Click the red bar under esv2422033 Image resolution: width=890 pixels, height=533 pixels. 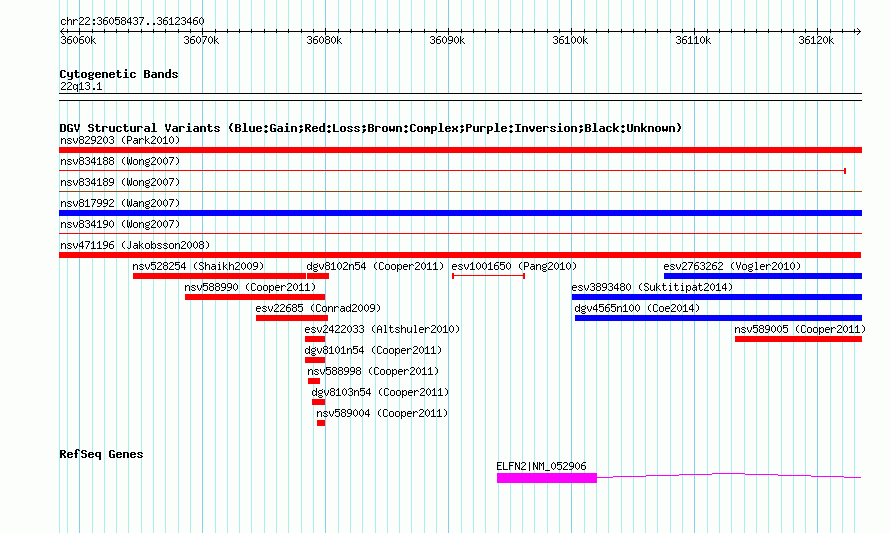tap(315, 339)
